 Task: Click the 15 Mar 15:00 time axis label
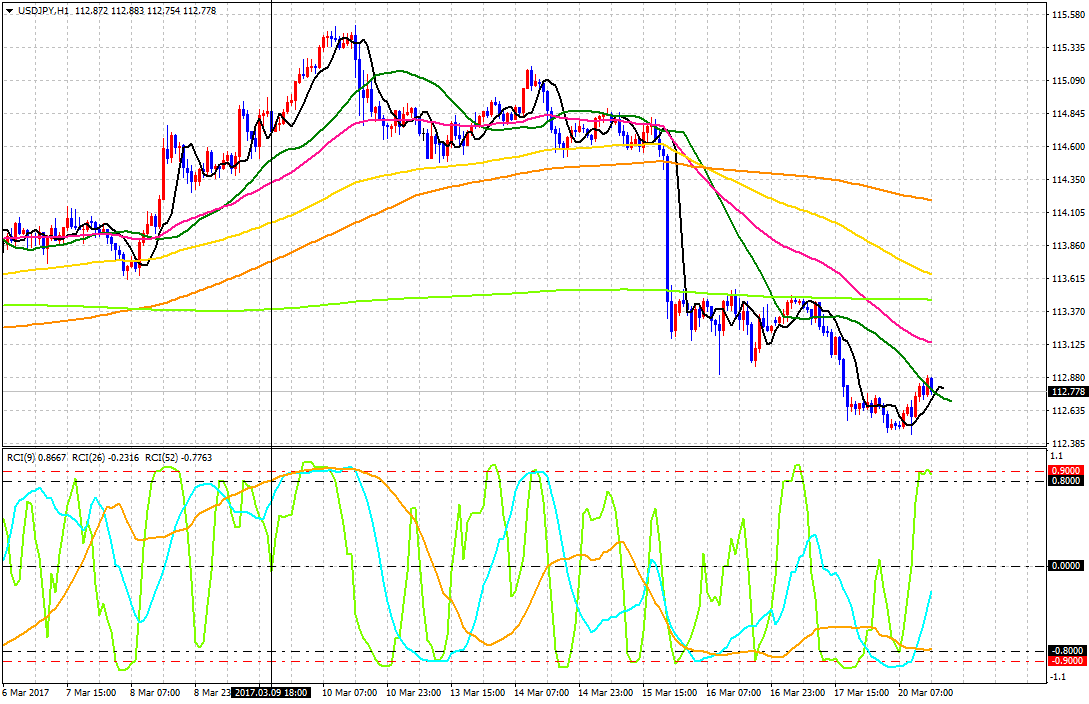coord(669,692)
